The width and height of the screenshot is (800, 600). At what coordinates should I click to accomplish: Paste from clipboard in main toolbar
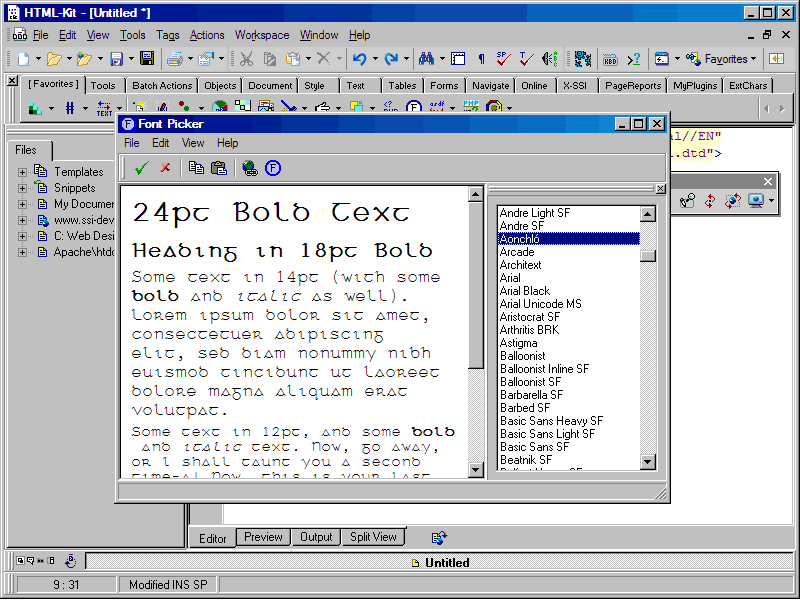point(293,59)
